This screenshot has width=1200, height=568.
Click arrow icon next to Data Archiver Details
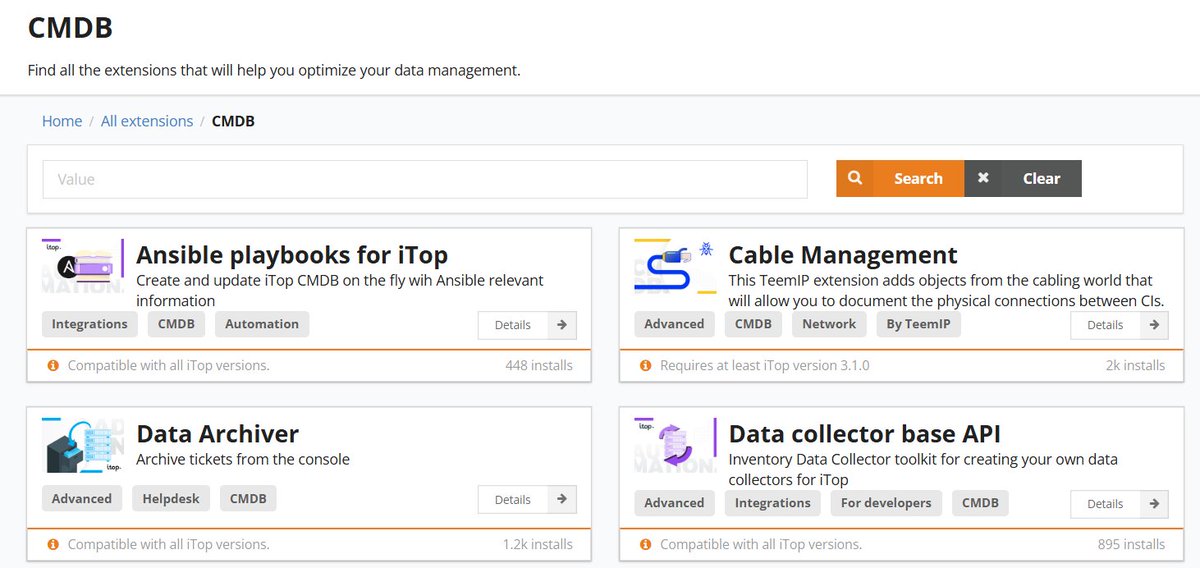[562, 499]
